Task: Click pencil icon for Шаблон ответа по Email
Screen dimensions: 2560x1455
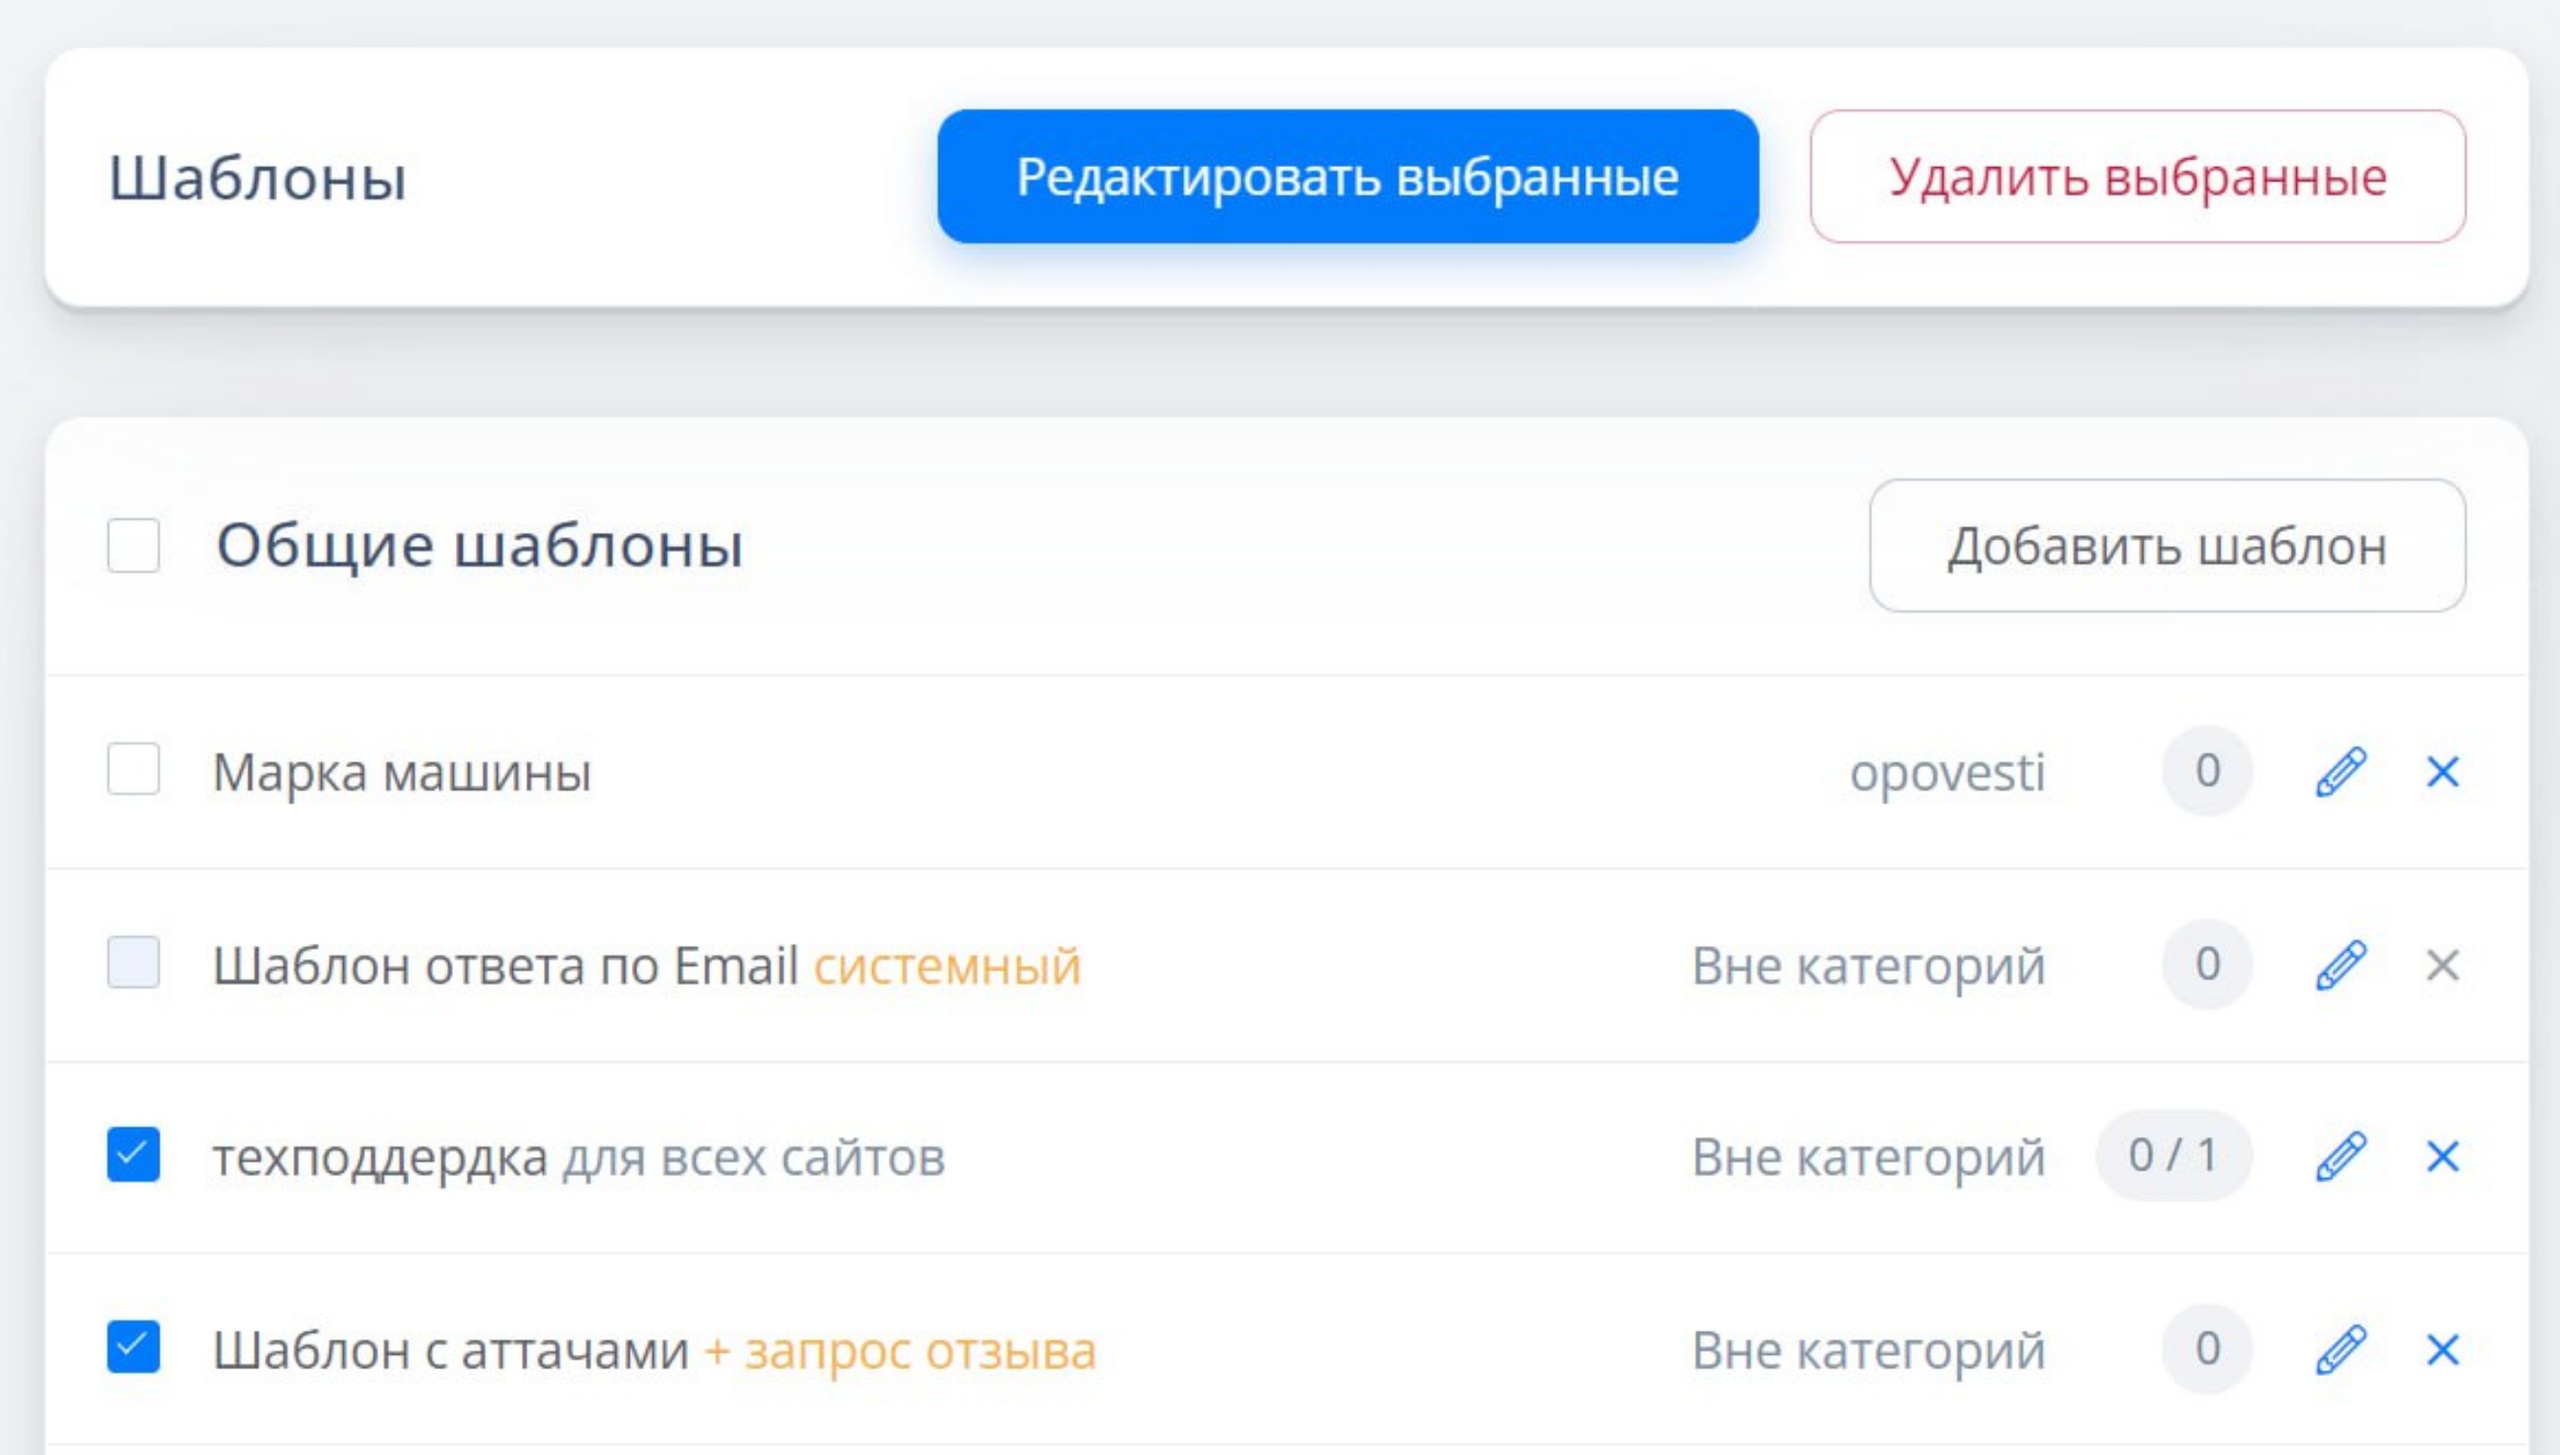Action: pos(2341,965)
